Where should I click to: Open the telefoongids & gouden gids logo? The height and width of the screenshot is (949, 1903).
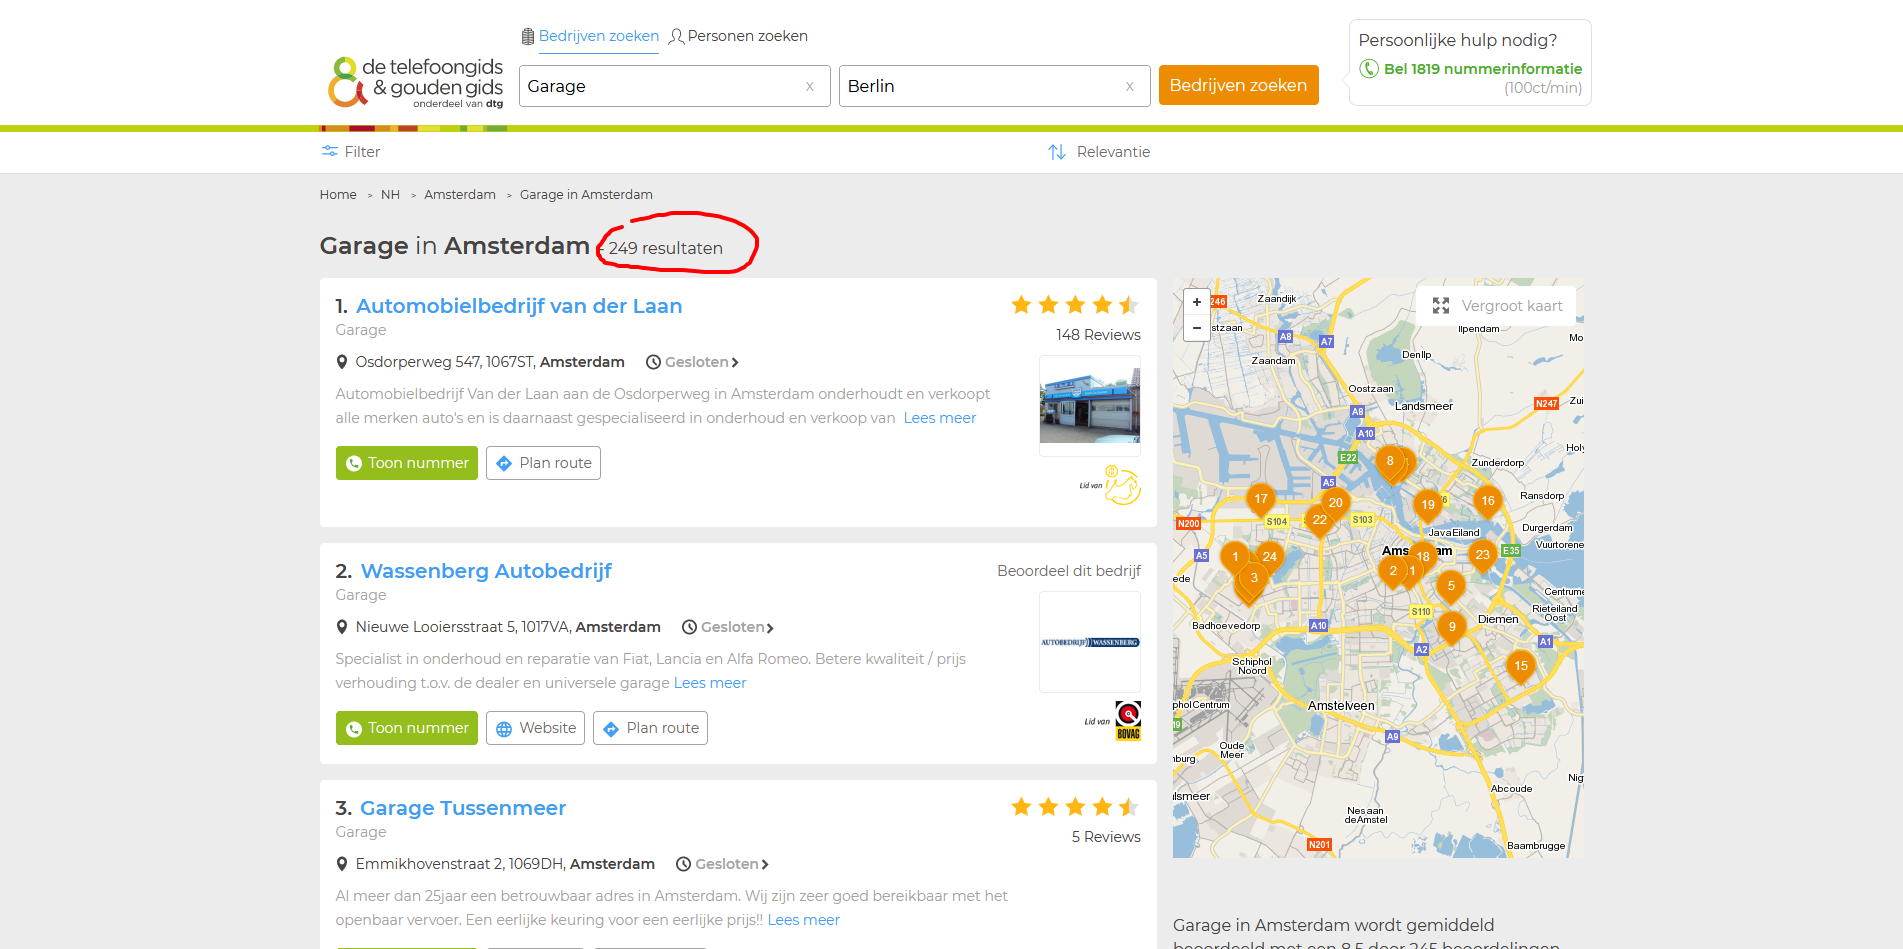[416, 82]
